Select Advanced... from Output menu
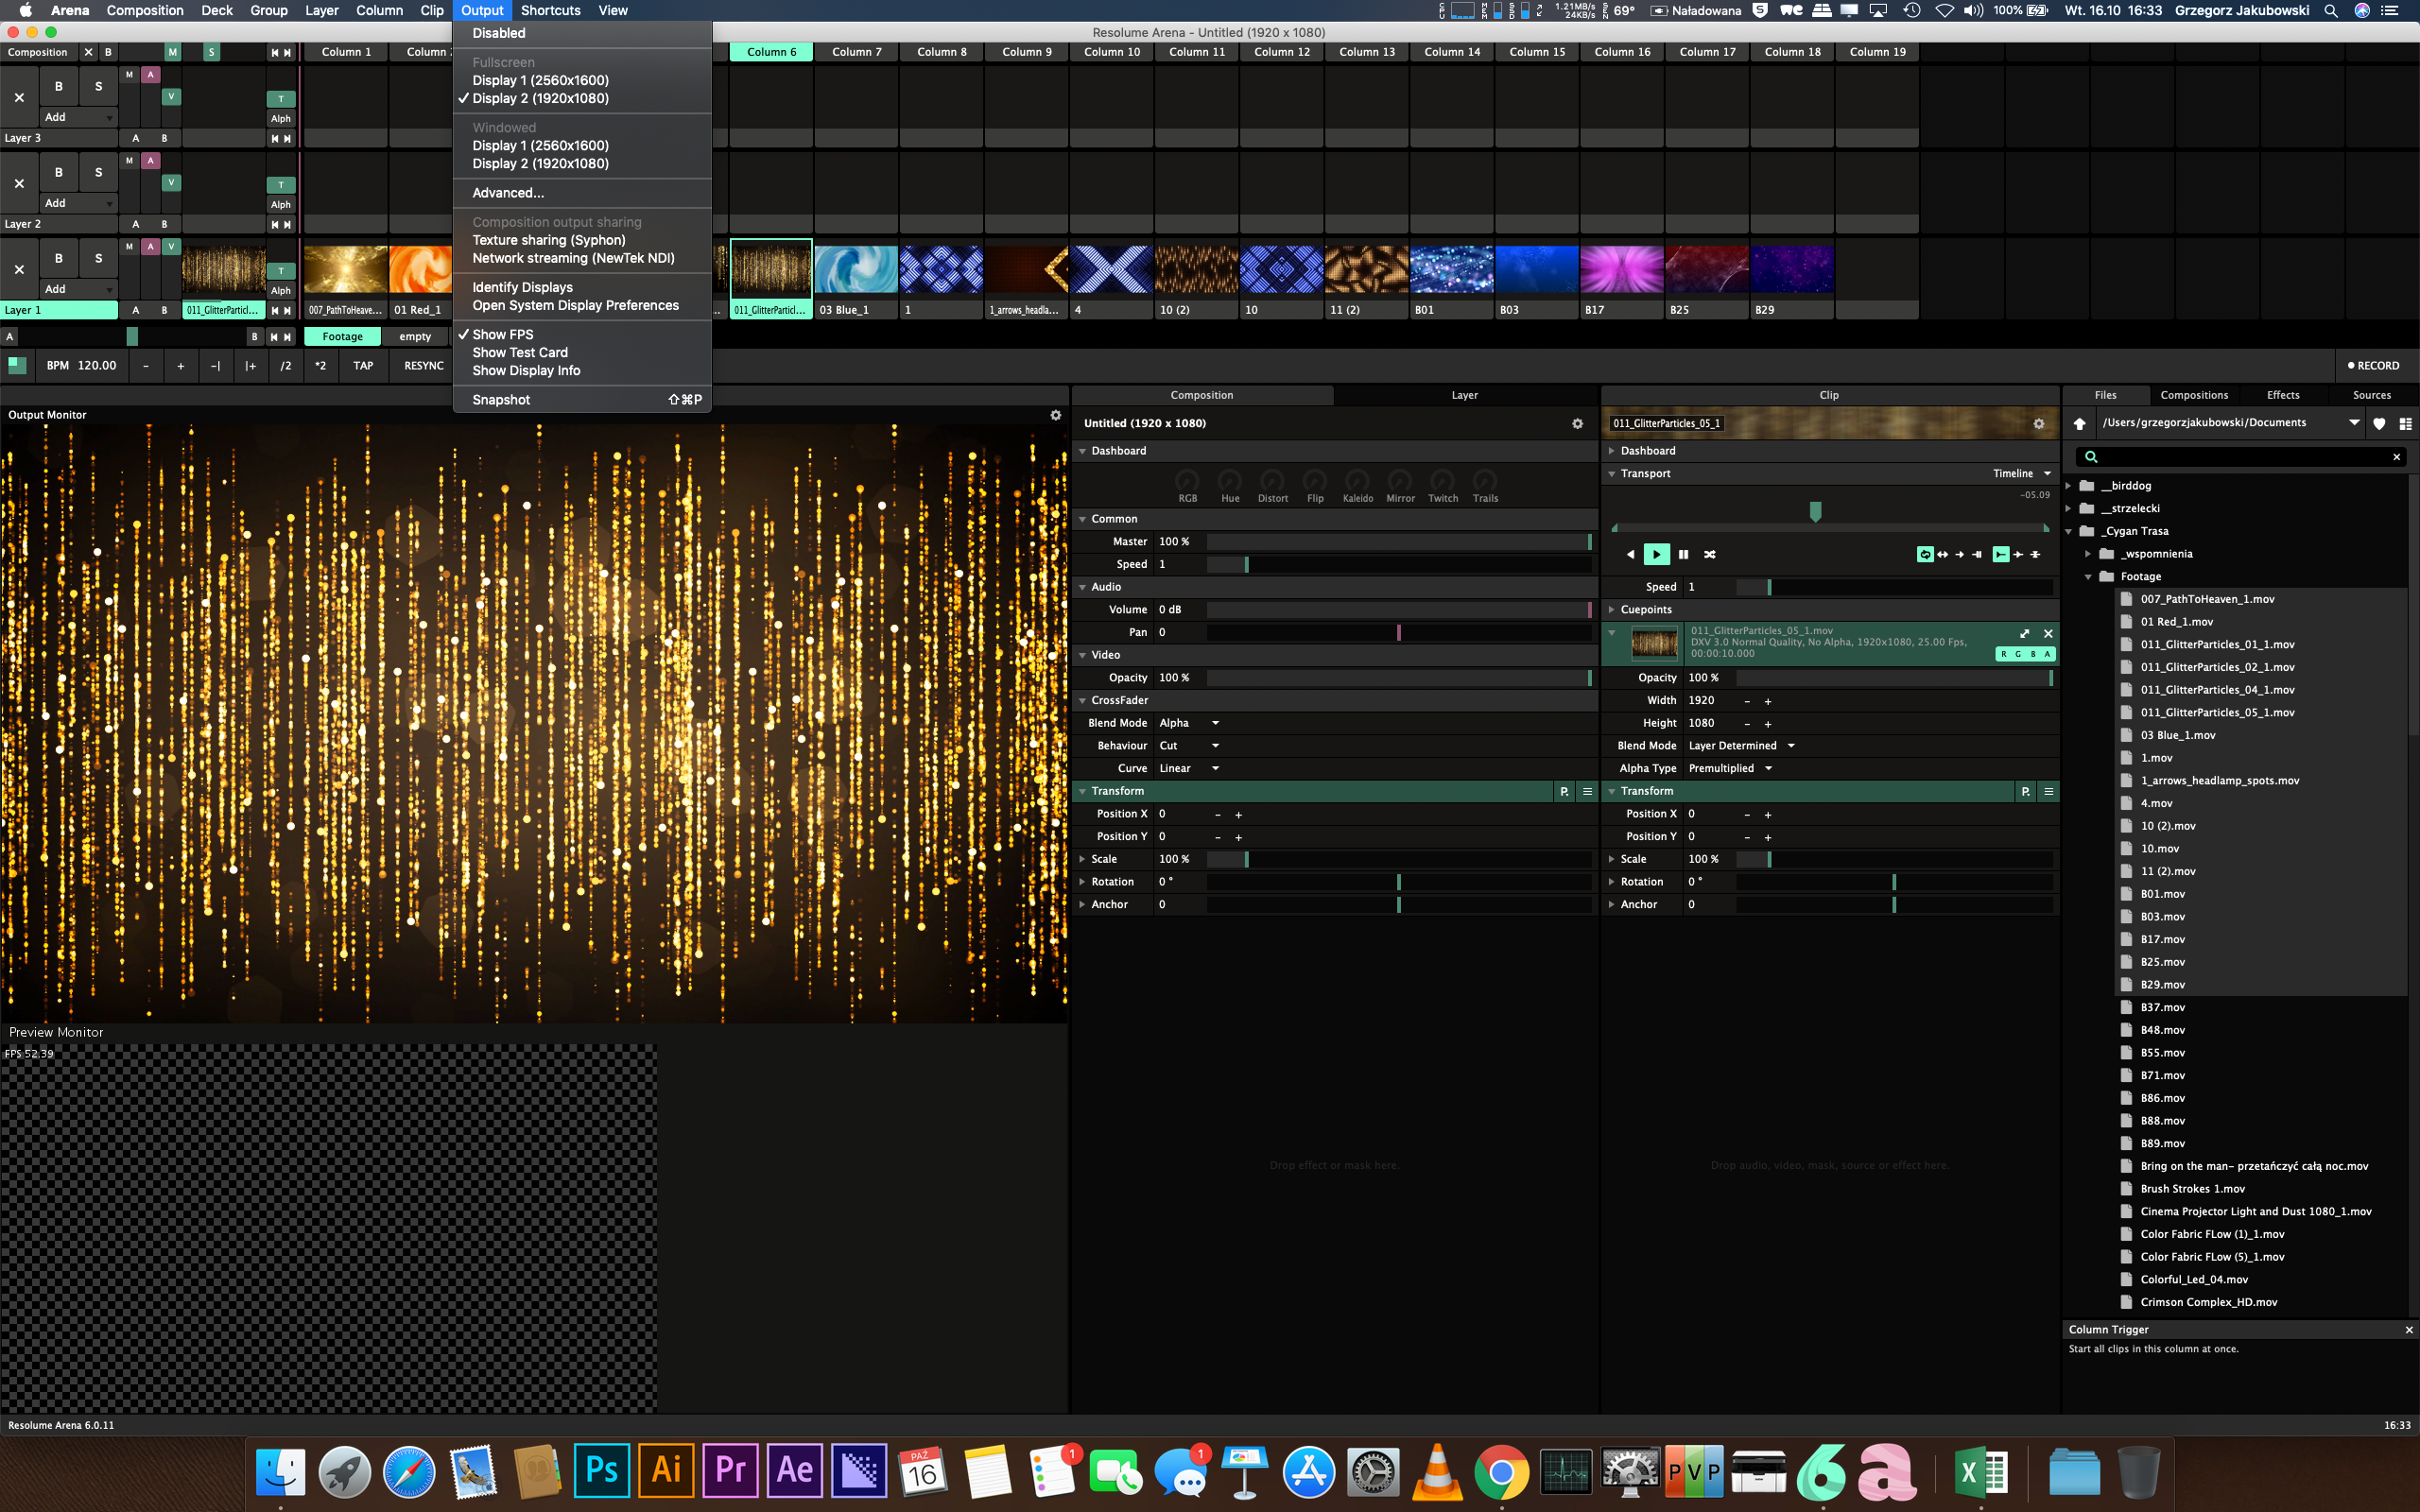Viewport: 2420px width, 1512px height. point(508,193)
